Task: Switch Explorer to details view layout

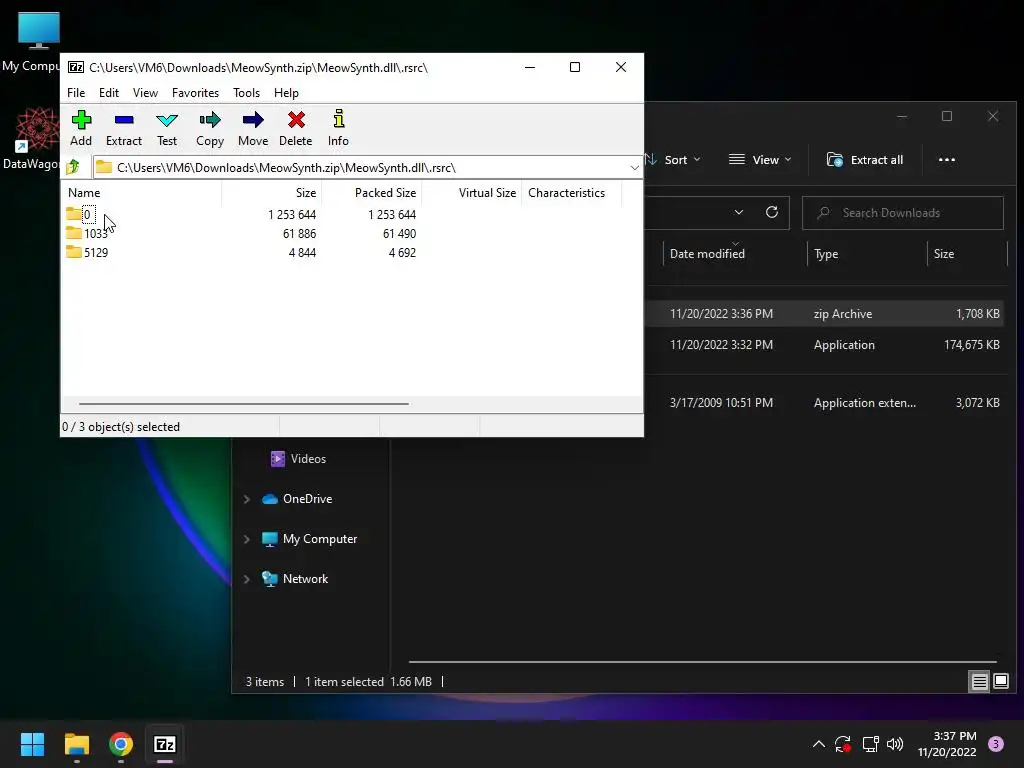Action: (x=980, y=682)
